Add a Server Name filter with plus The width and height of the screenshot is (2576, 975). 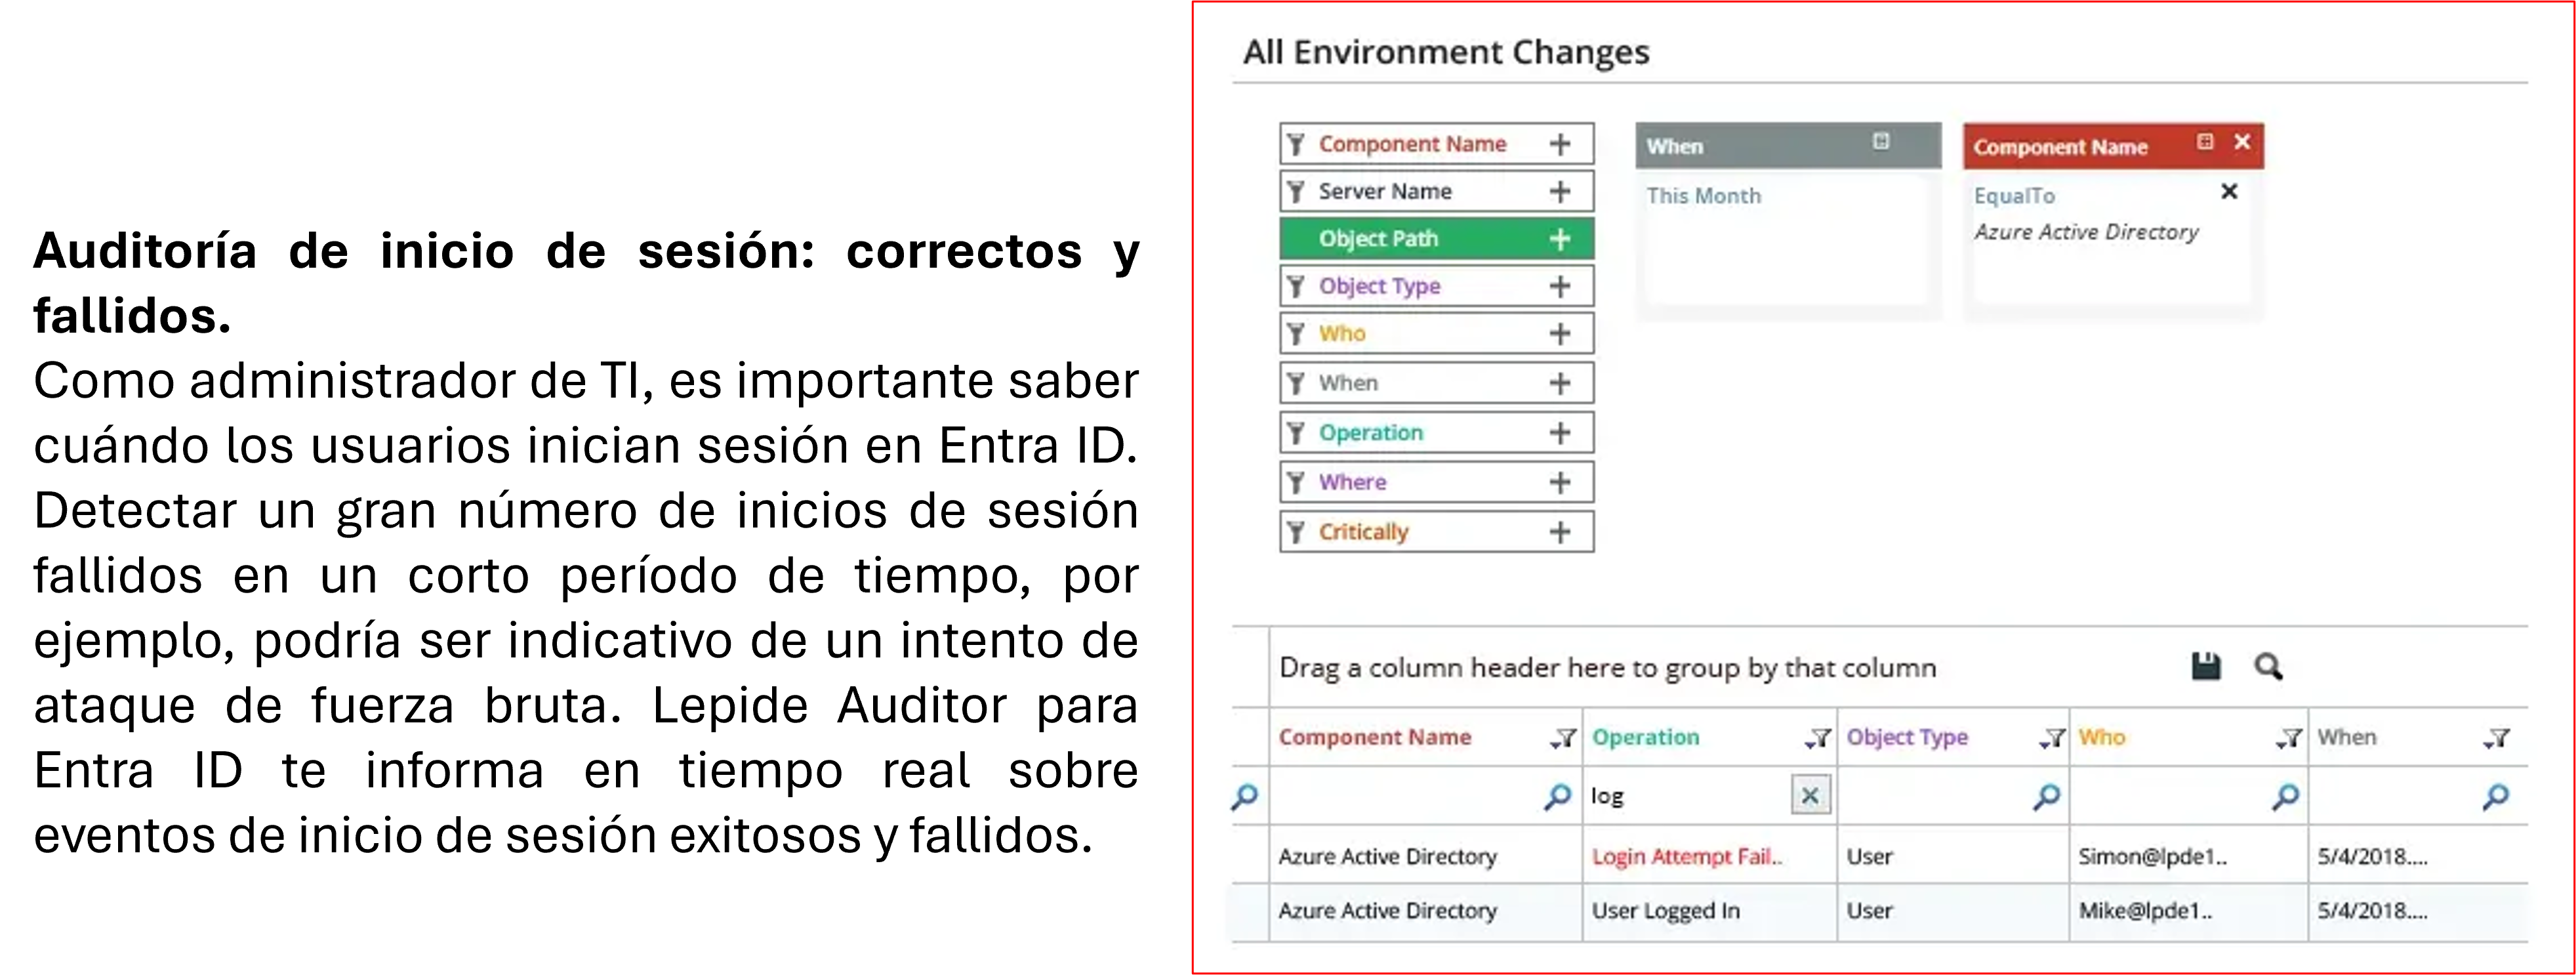point(1559,191)
